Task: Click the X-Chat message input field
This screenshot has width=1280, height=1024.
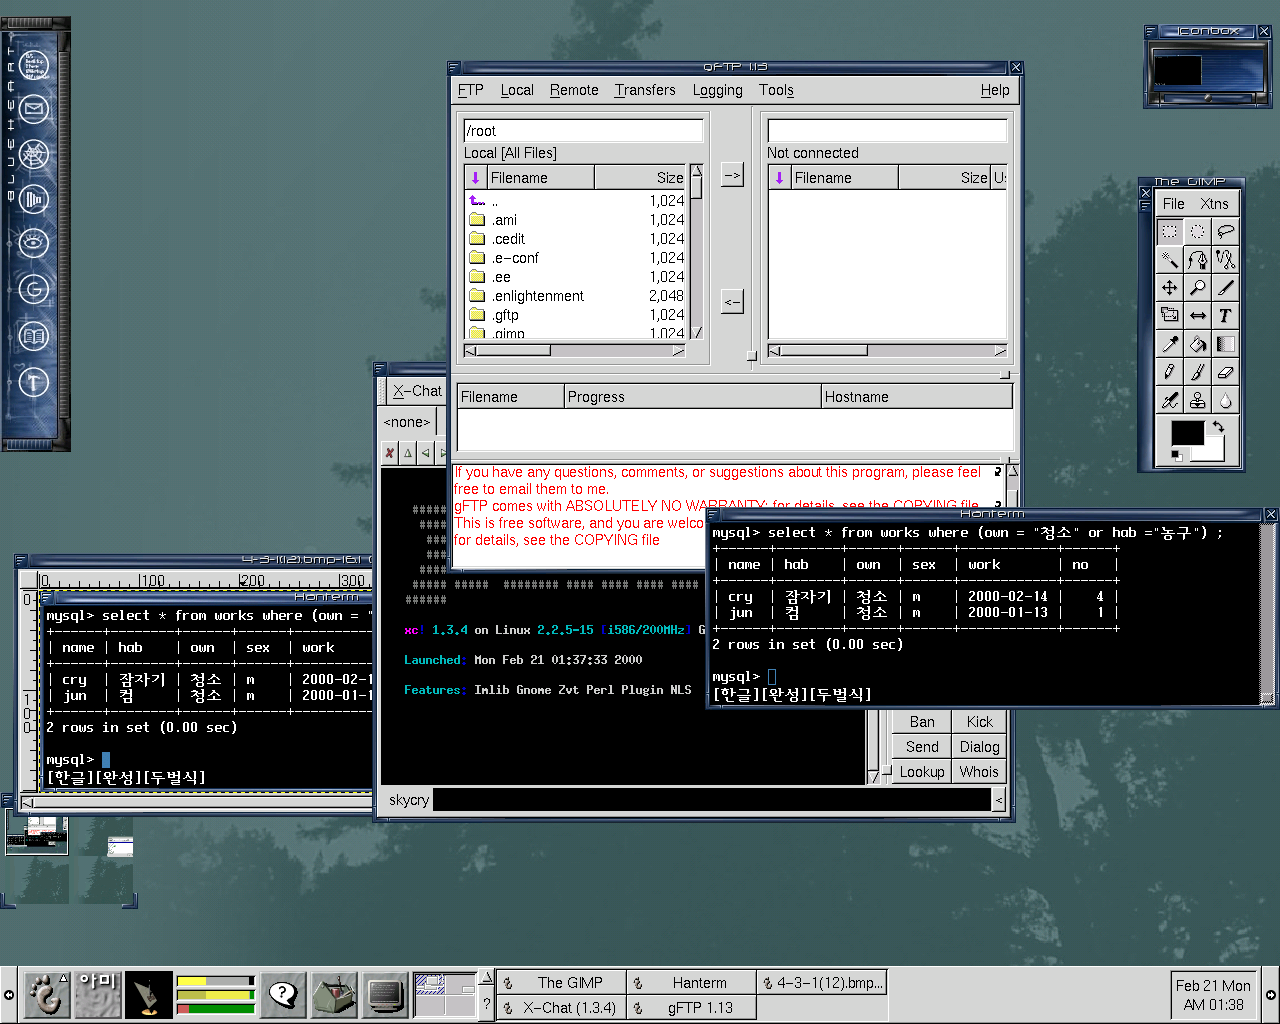Action: 712,799
